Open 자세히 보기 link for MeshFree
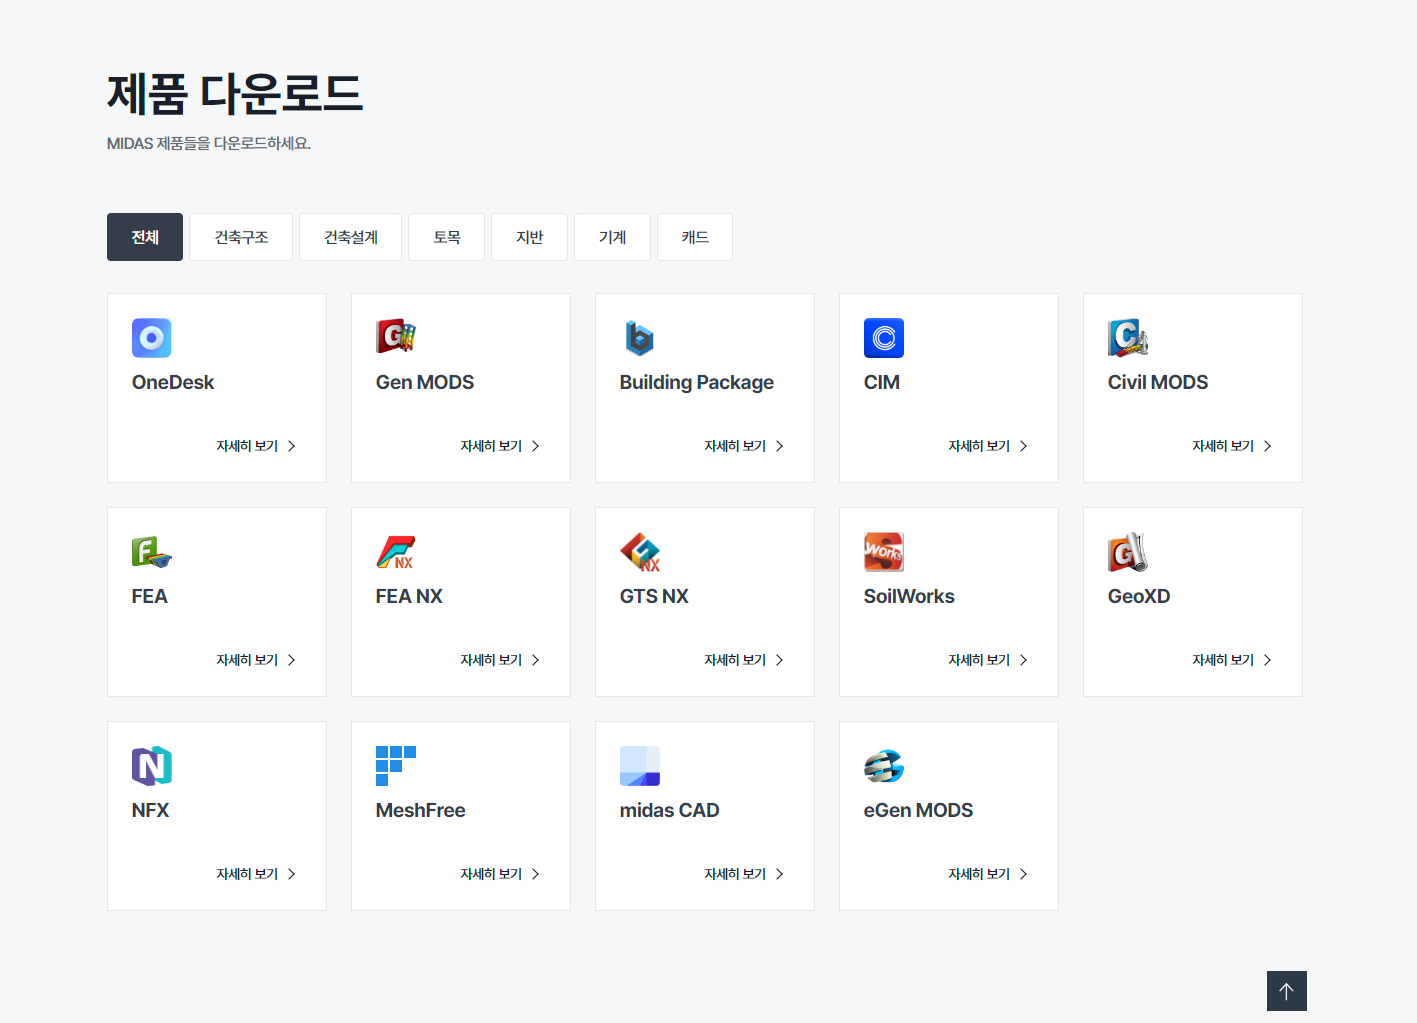The width and height of the screenshot is (1417, 1023). [x=500, y=874]
